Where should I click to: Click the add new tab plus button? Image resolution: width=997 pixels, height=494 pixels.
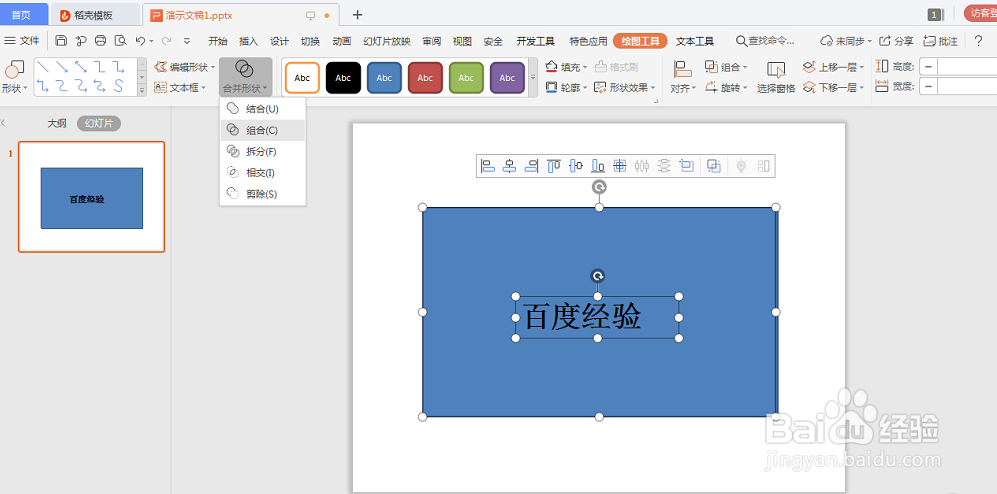pos(357,15)
